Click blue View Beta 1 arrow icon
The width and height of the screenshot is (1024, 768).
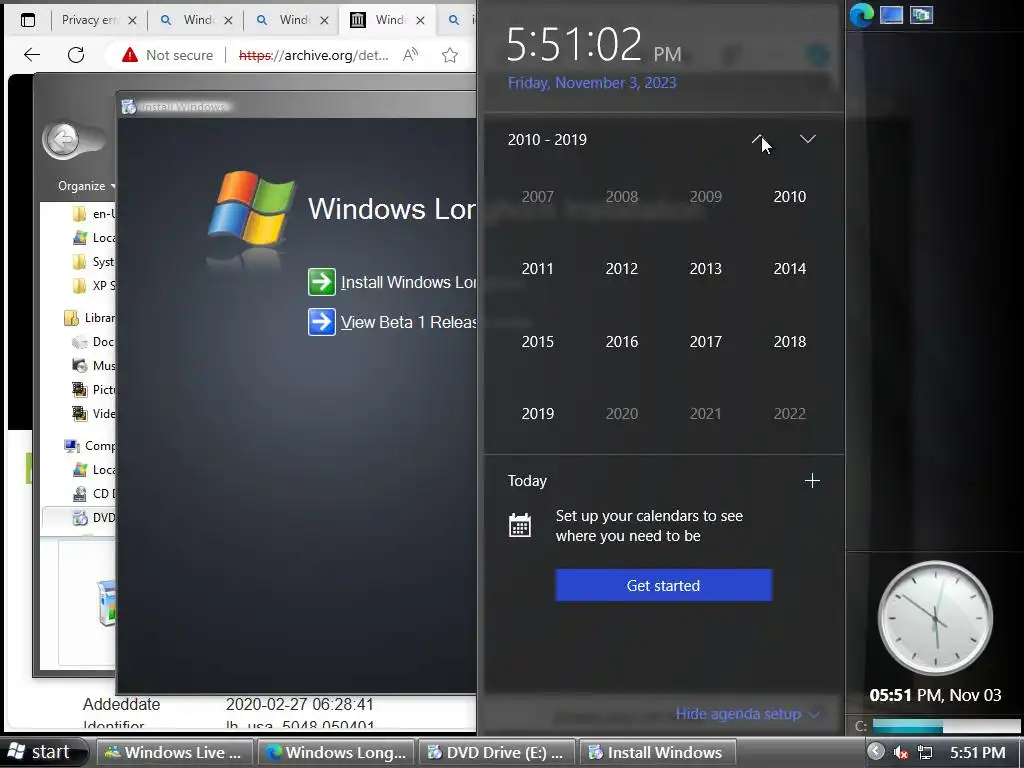(321, 322)
